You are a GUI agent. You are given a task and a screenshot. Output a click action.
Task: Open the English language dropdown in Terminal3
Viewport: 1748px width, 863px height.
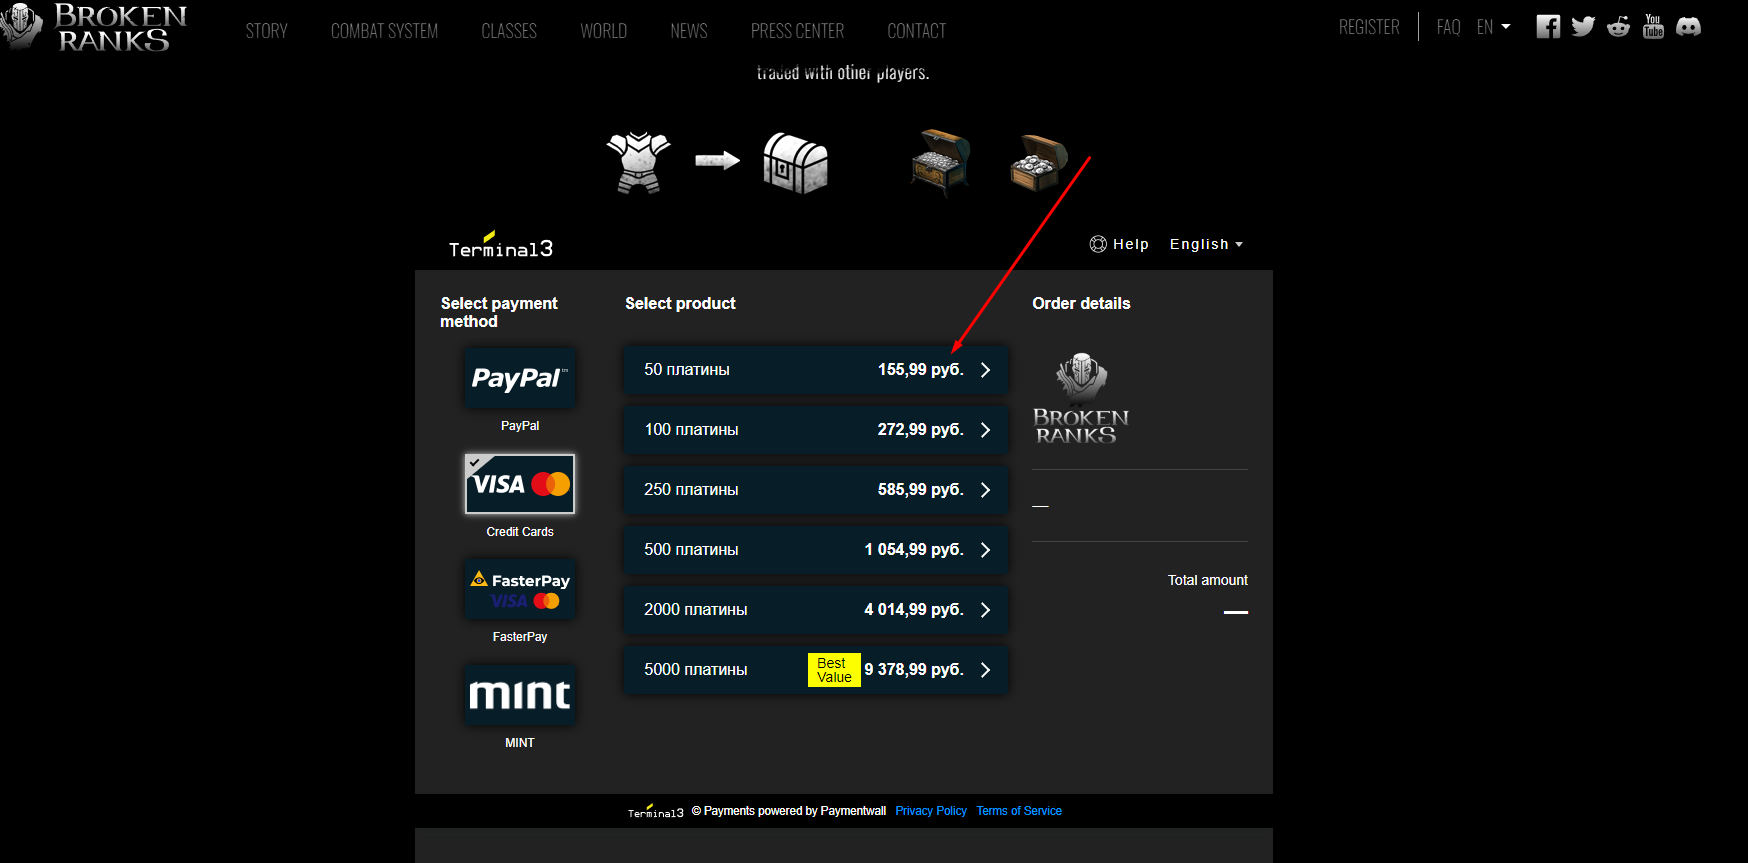pos(1206,244)
